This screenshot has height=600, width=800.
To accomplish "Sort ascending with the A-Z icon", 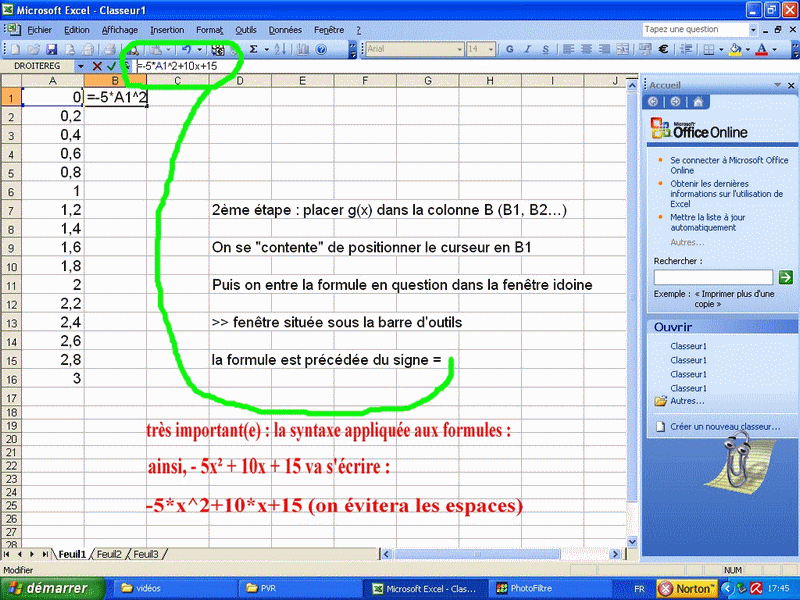I will (280, 49).
